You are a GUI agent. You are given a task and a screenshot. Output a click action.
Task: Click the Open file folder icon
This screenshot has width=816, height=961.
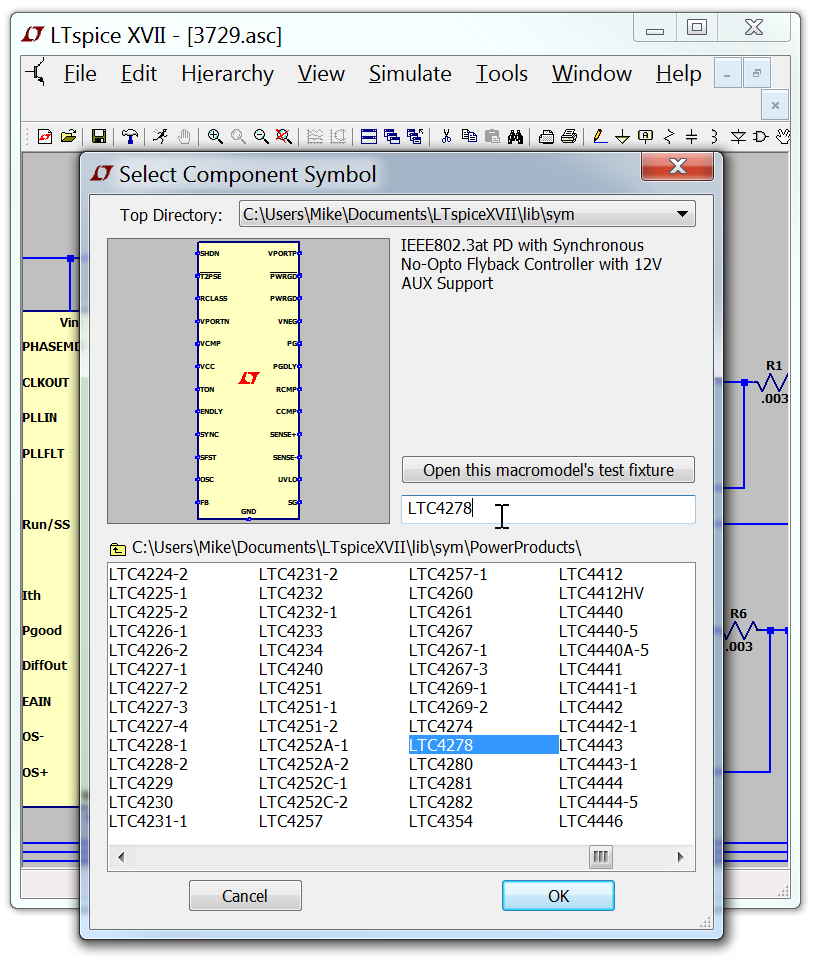pos(68,136)
